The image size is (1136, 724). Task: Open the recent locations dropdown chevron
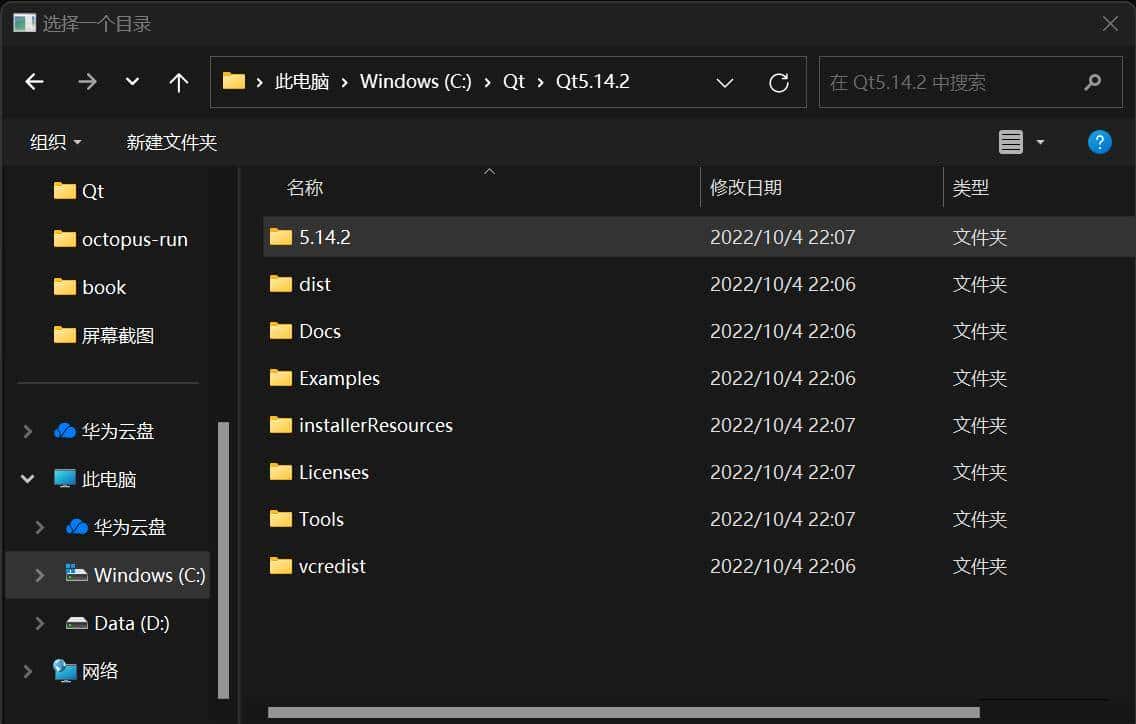(x=132, y=82)
